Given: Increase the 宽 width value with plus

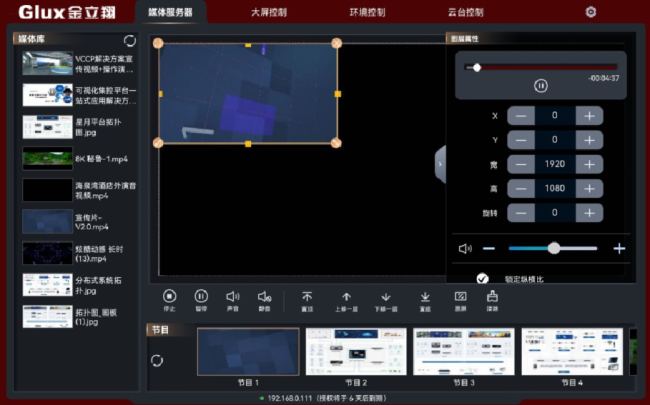Looking at the screenshot, I should coord(590,164).
